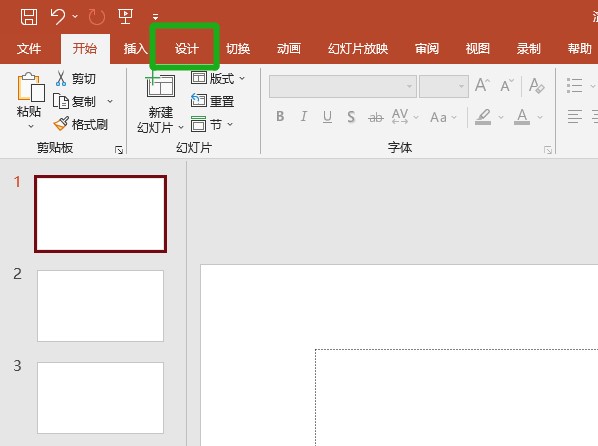Screen dimensions: 598x446
Task: Activate 格式刷 format painter
Action: (80, 124)
